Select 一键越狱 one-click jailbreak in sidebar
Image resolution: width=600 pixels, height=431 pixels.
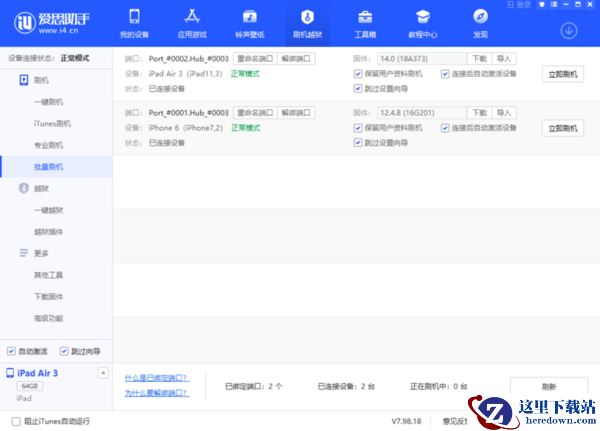click(49, 210)
